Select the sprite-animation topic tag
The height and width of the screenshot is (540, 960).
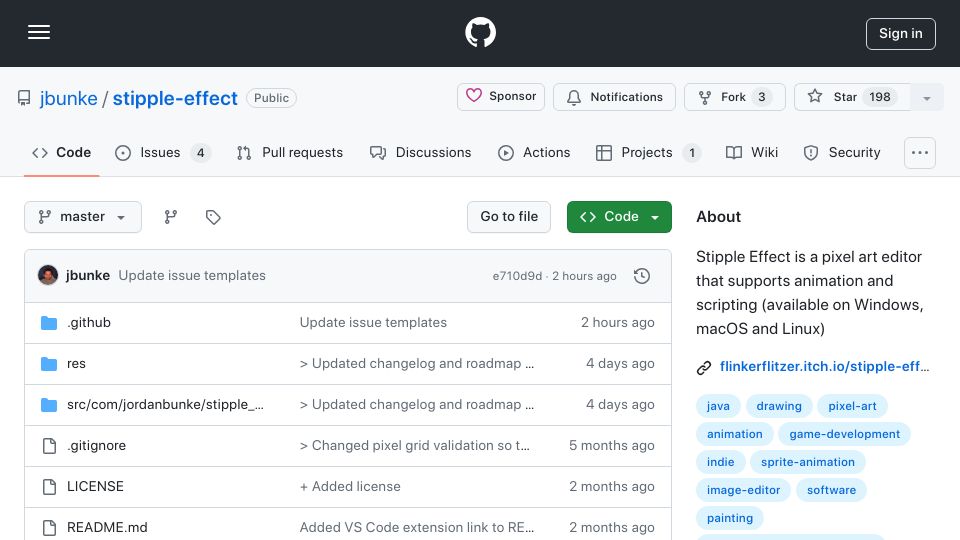click(808, 462)
